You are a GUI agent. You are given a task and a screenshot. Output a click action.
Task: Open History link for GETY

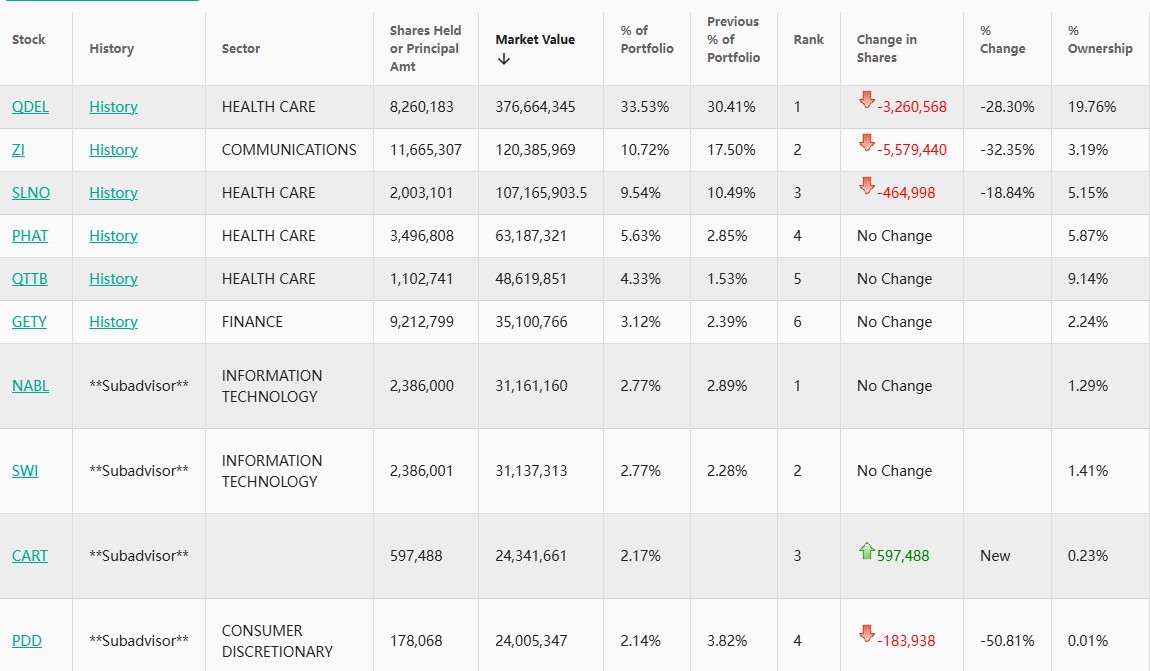tap(113, 322)
